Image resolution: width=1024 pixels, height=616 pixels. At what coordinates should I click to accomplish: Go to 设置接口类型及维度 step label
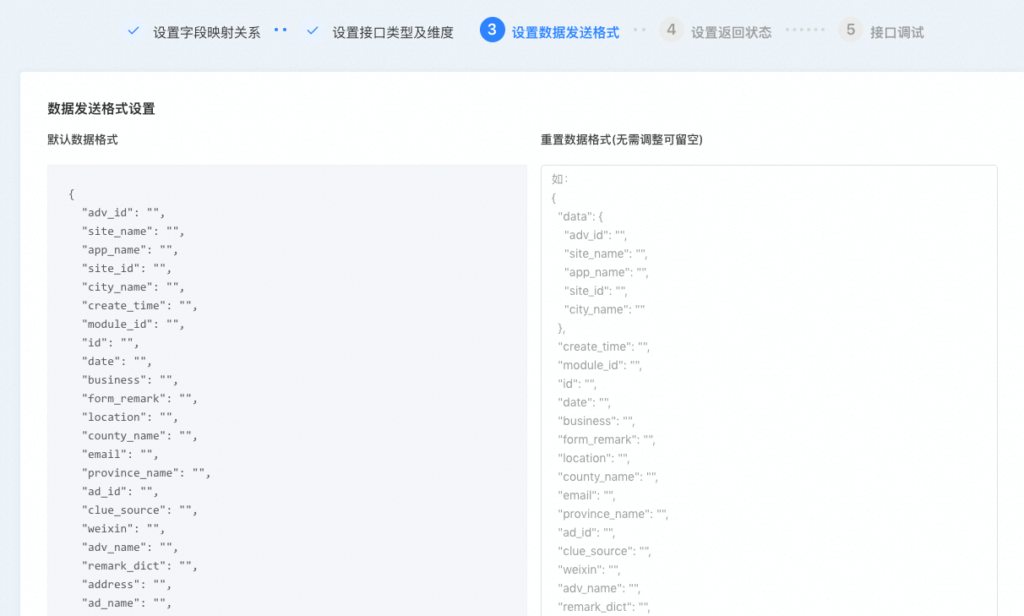393,32
